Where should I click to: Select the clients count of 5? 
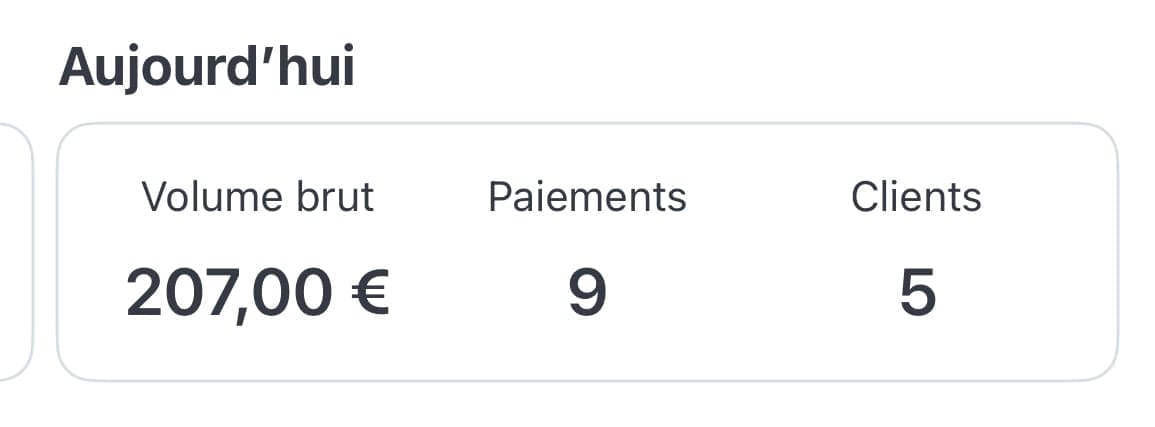click(917, 294)
